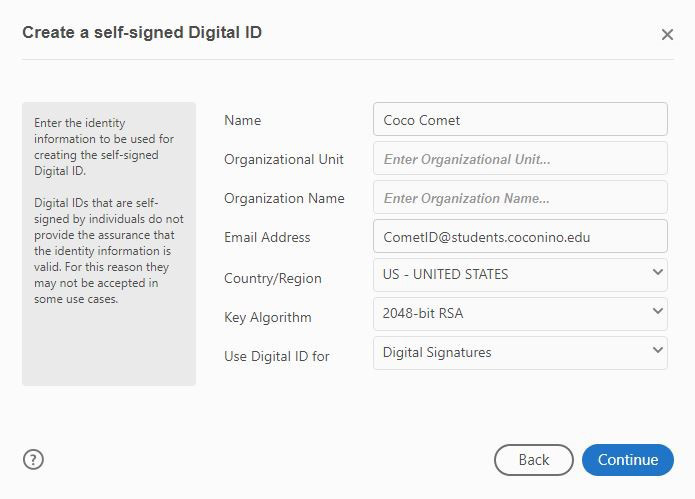Focus the Organizational Unit input field
This screenshot has width=695, height=499.
pyautogui.click(x=520, y=159)
